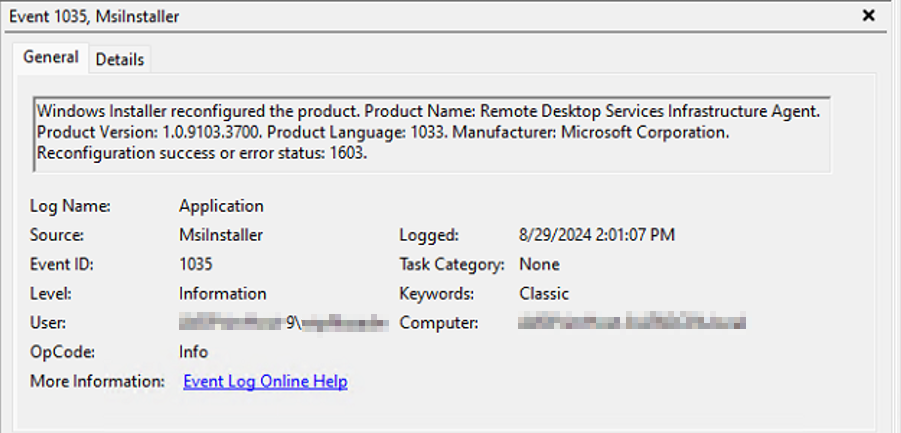Viewport: 901px width, 433px height.
Task: Click the 'More Information:' label
Action: (97, 381)
